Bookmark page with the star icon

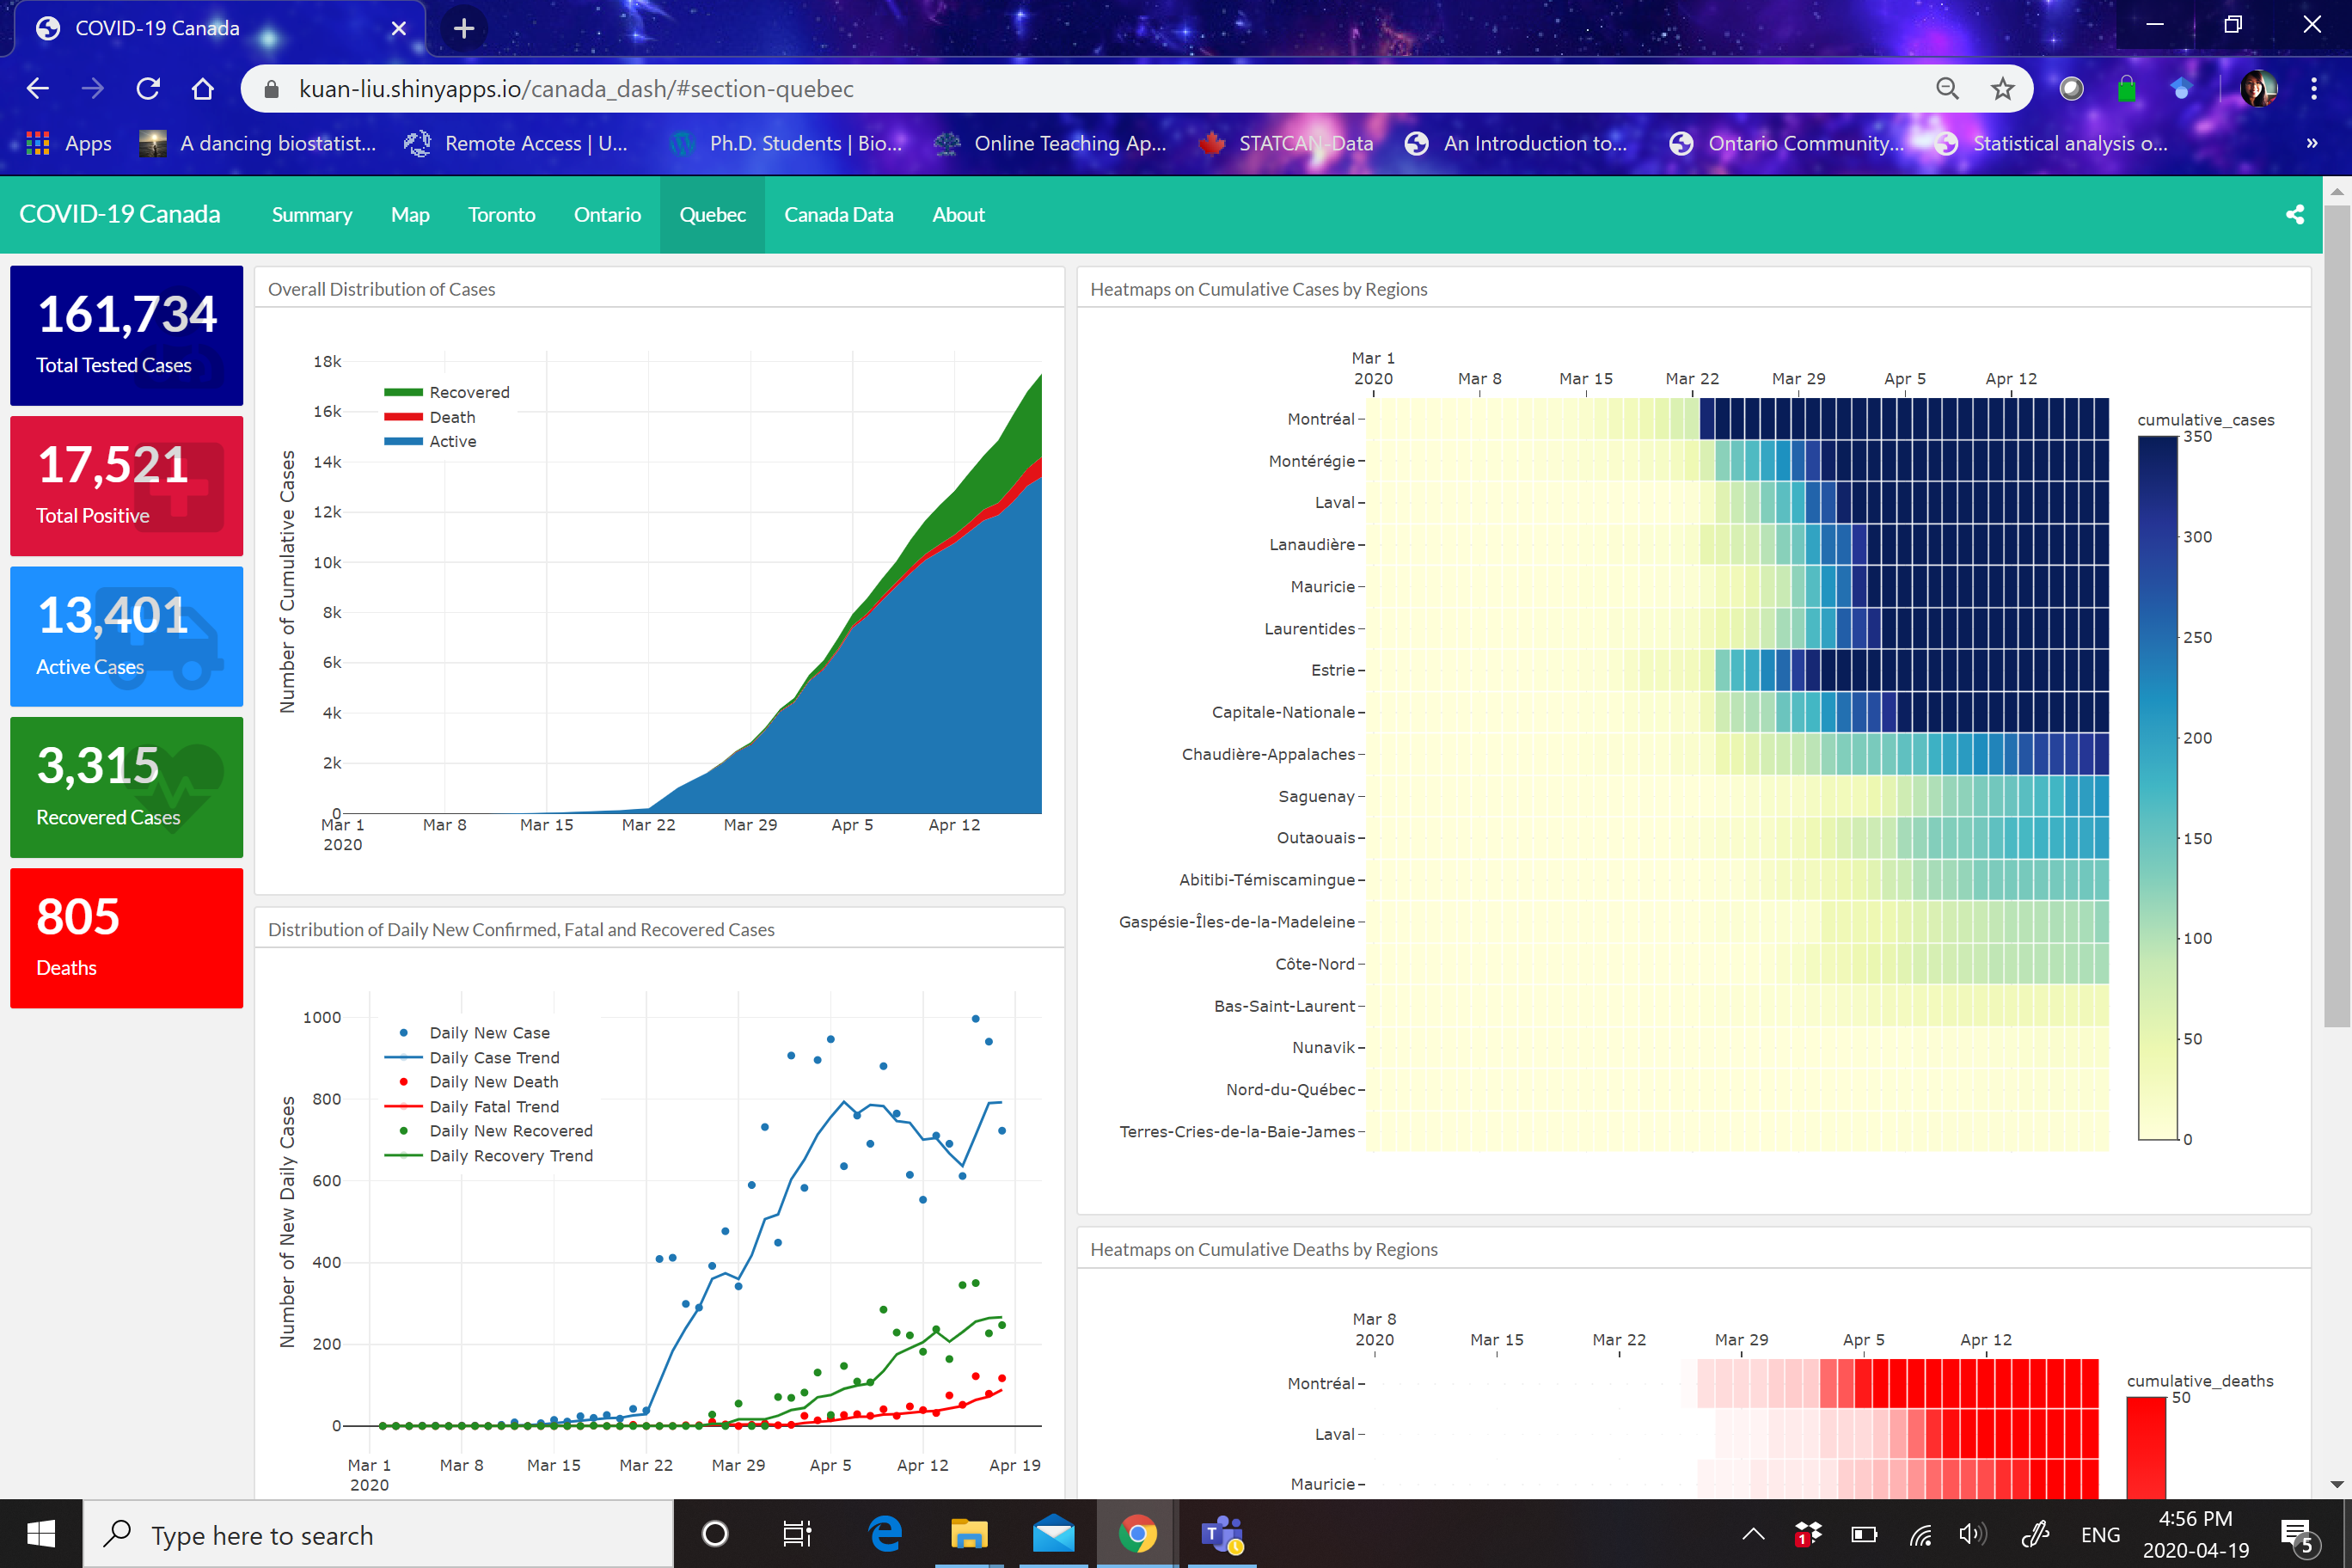click(x=2002, y=89)
